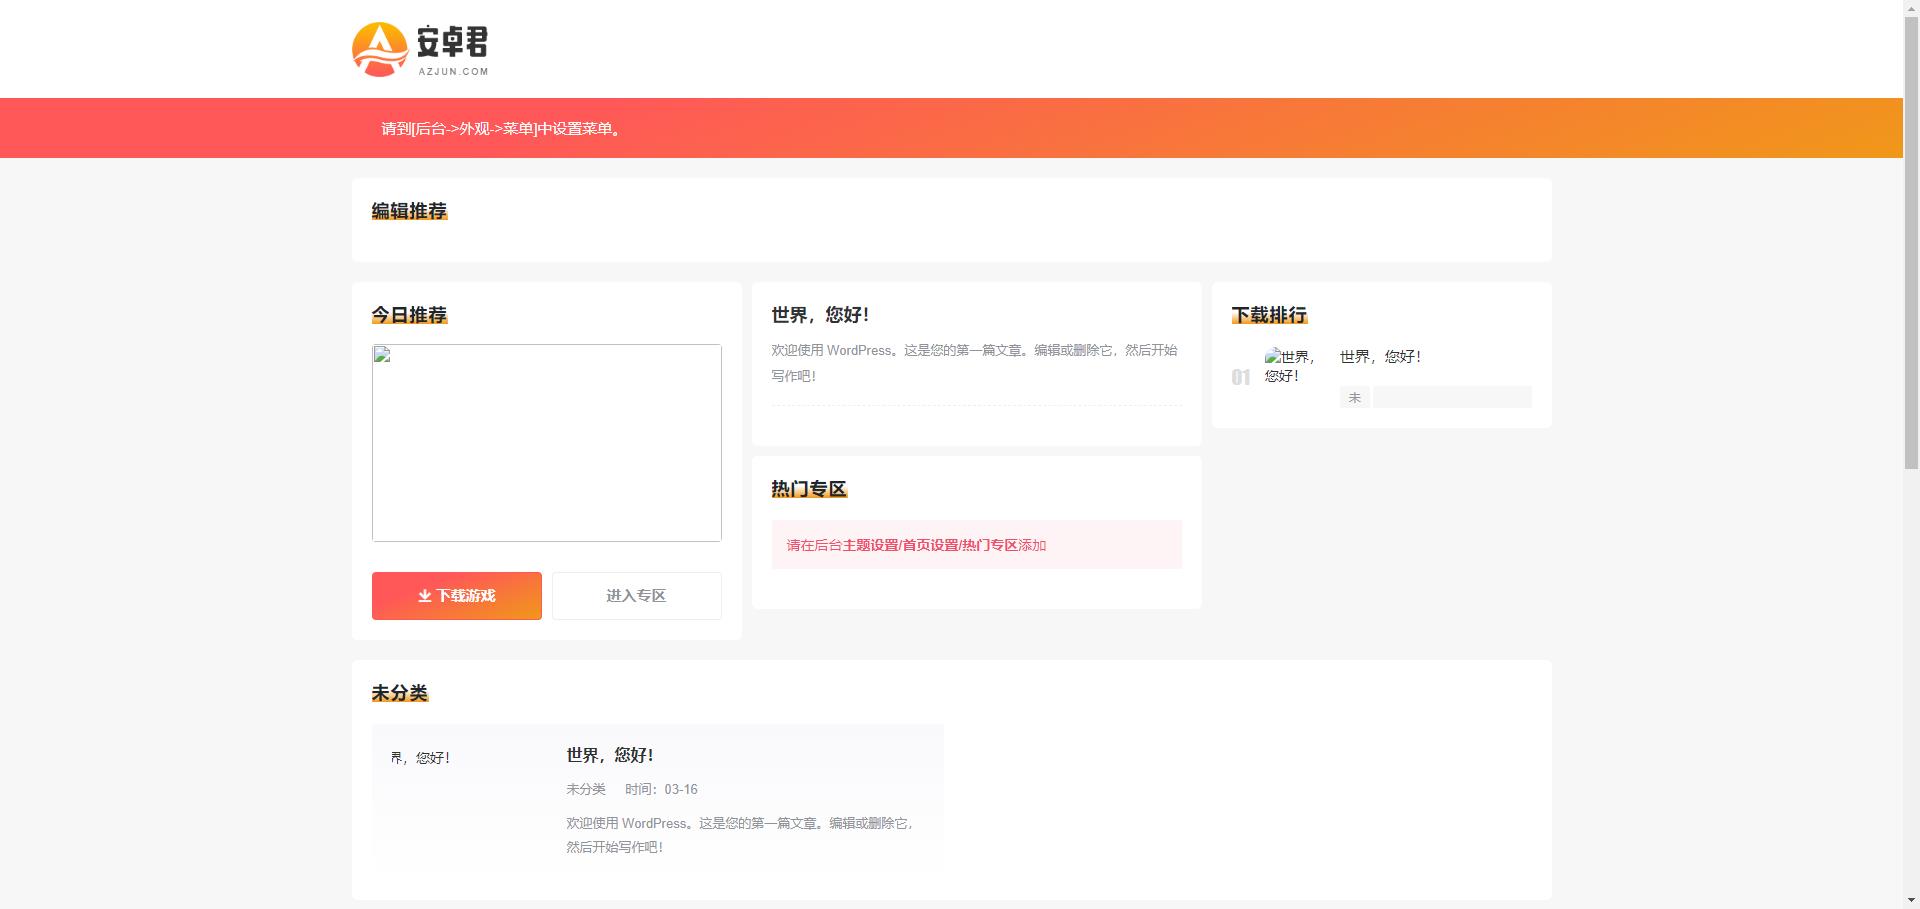Click the orange notice banner about menu setup
This screenshot has height=909, width=1920.
click(x=500, y=128)
